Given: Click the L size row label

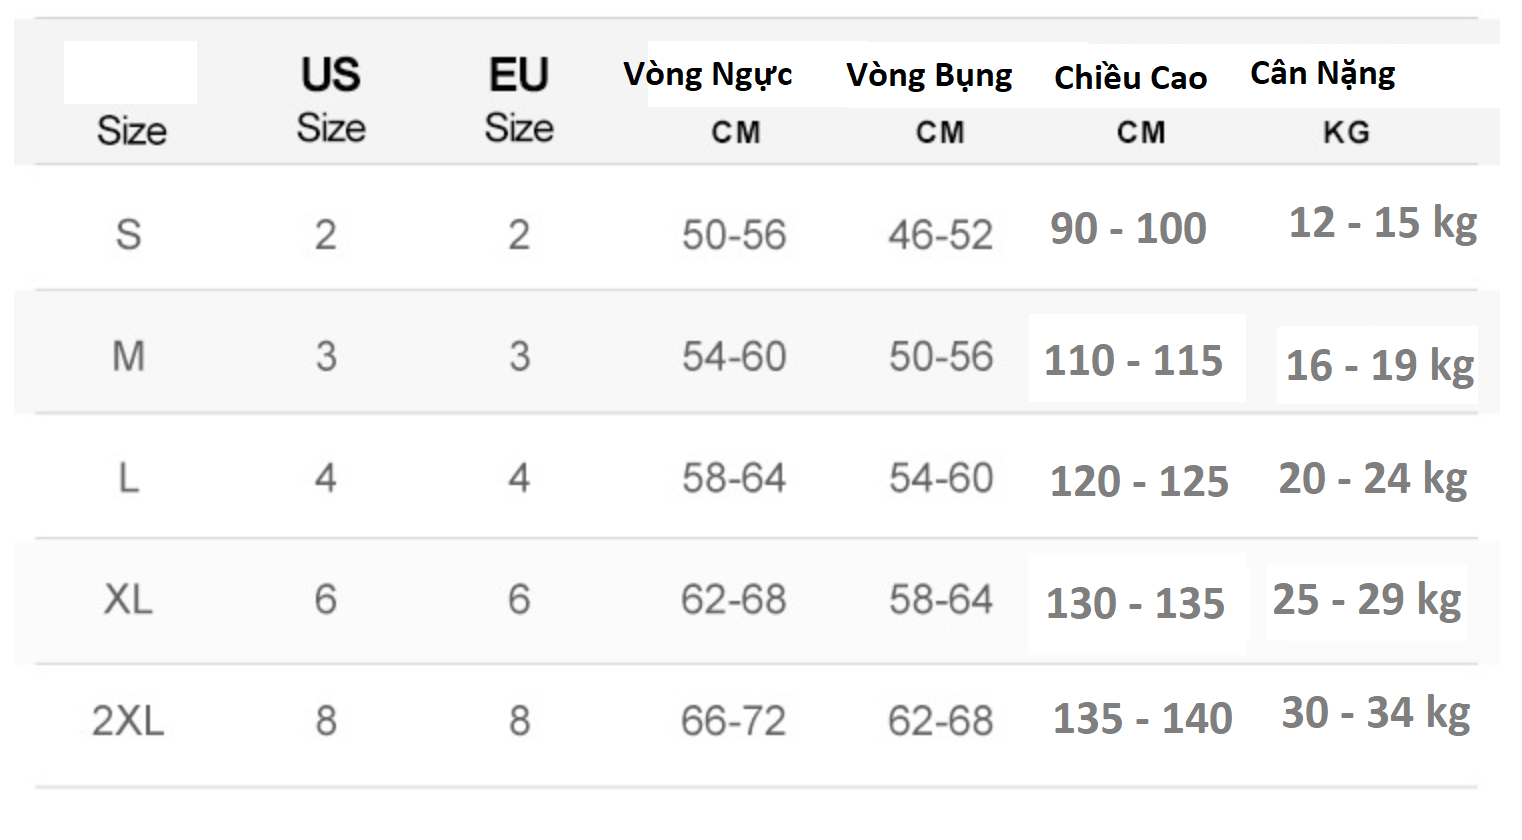Looking at the screenshot, I should (x=129, y=478).
